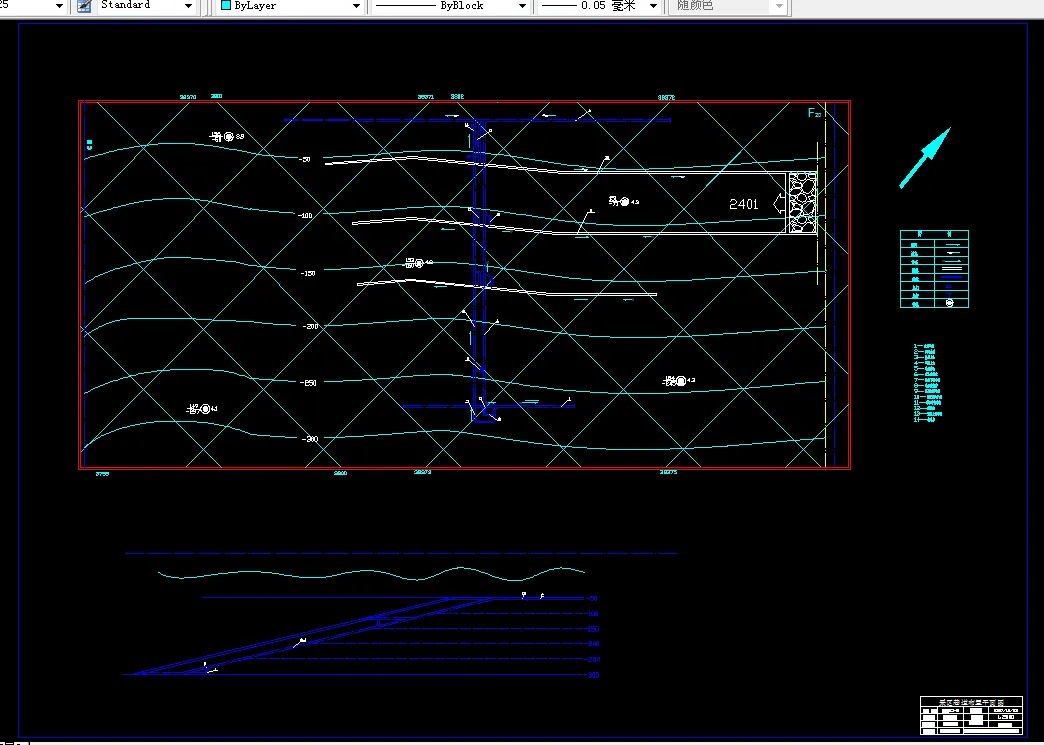Screen dimensions: 1044x745
Task: Select the -100 contour label in plan view
Action: pyautogui.click(x=305, y=216)
